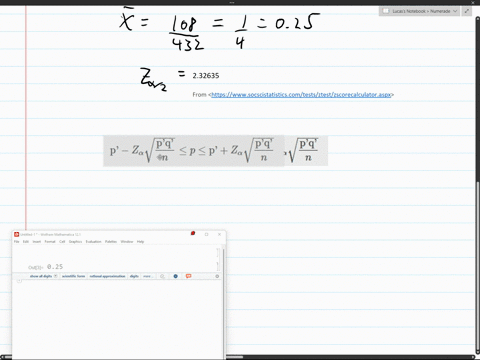Click 'more…' in the suggestions bar
The image size is (480, 360).
(x=148, y=276)
